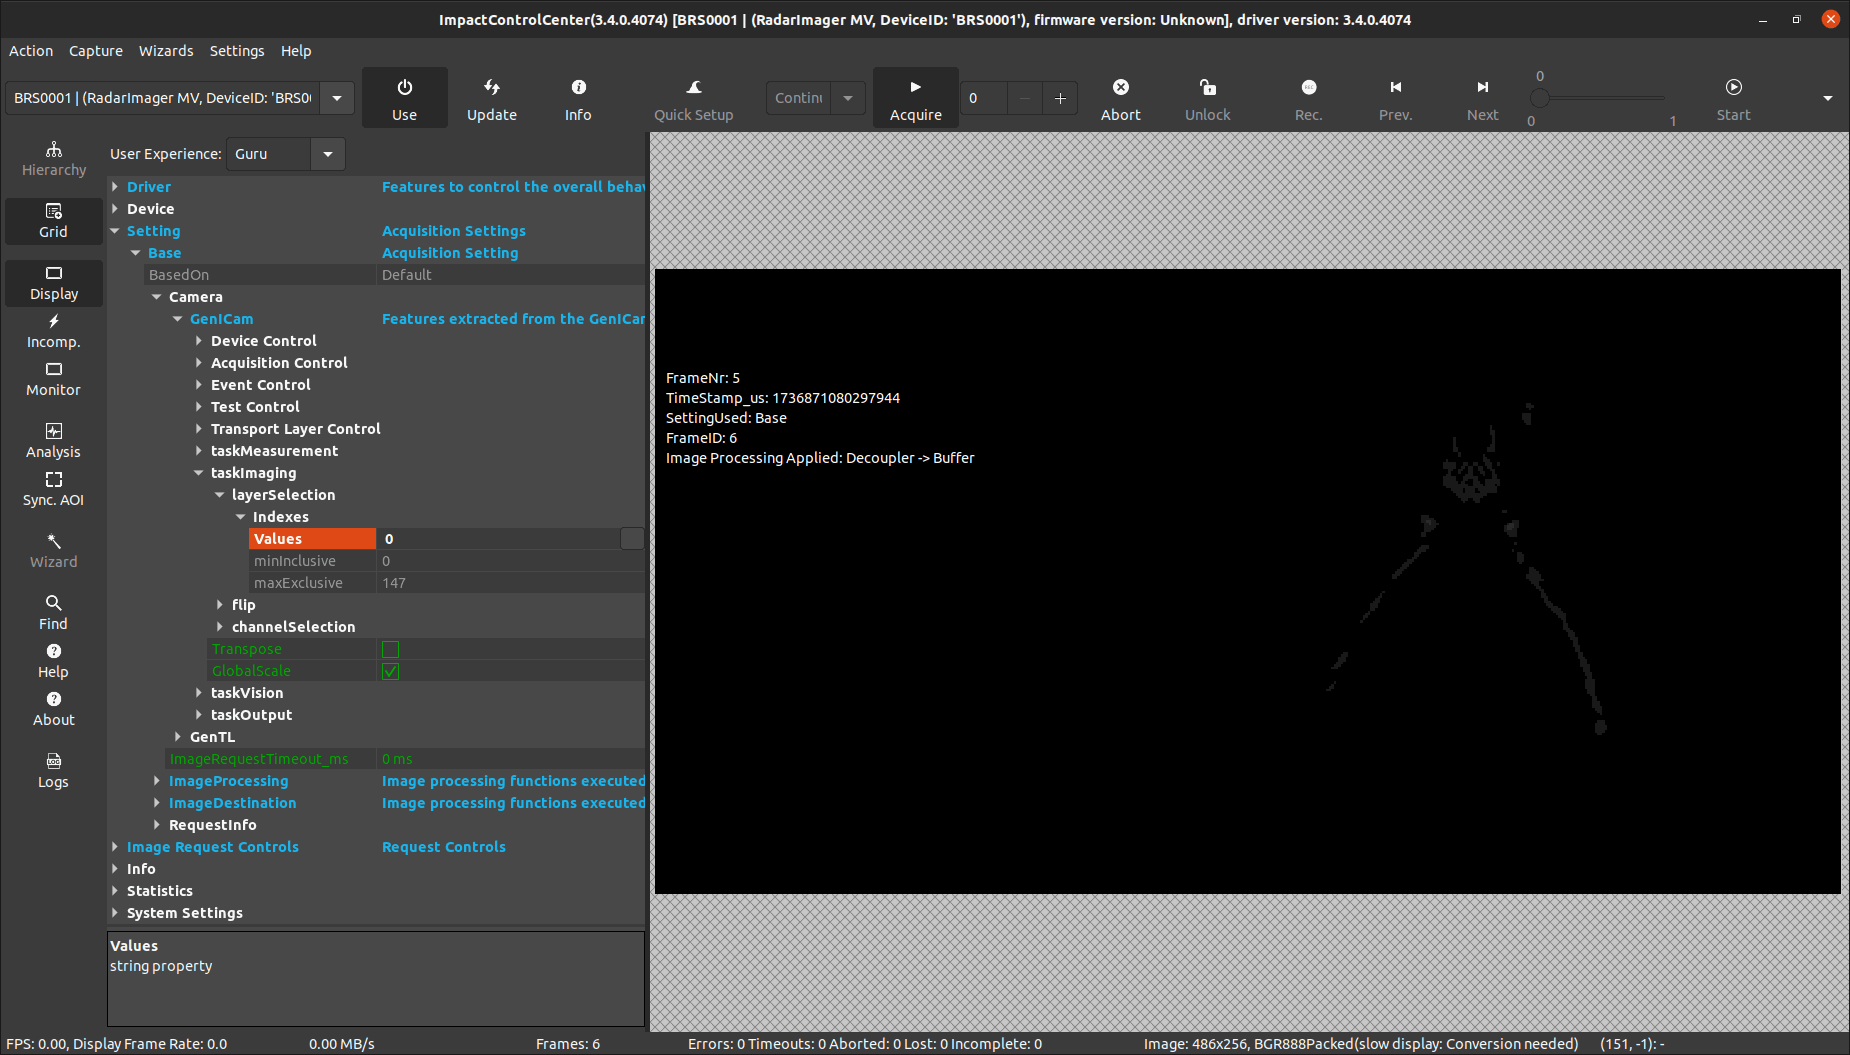Click the playback frame slider handle

tap(1540, 98)
